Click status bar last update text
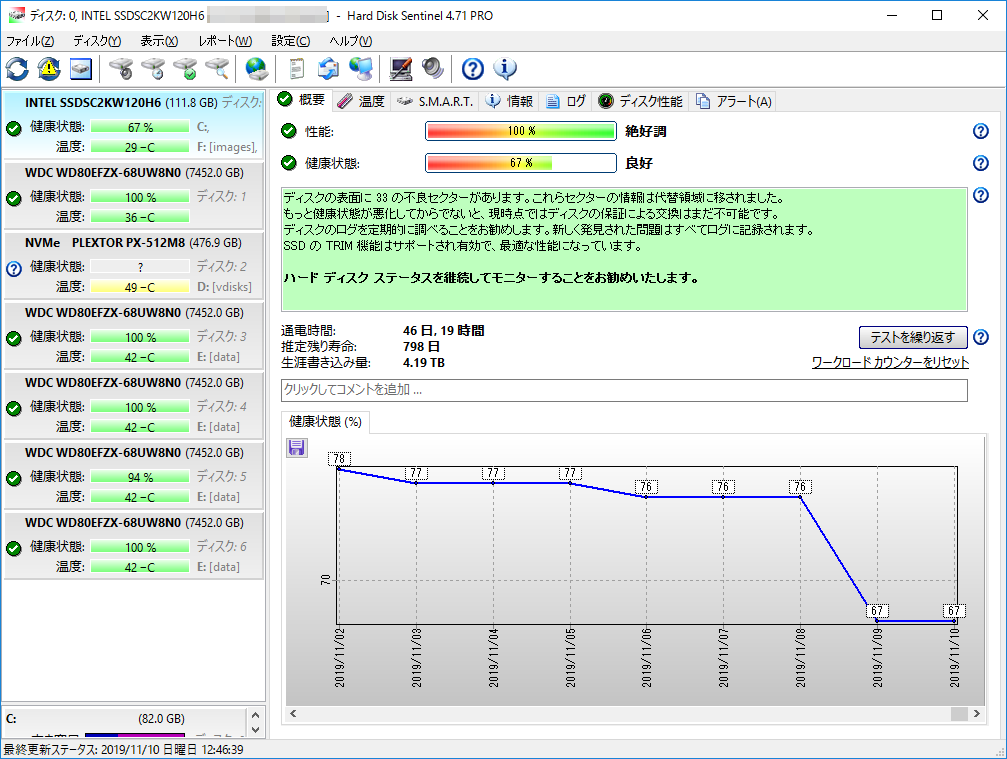The image size is (1007, 759). coord(124,749)
